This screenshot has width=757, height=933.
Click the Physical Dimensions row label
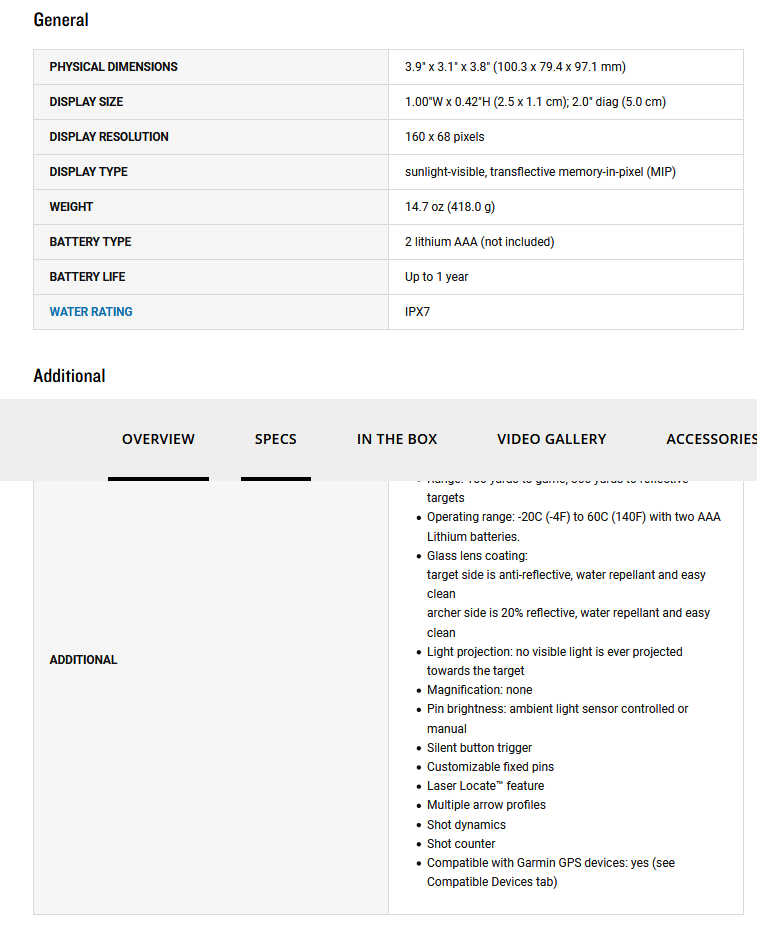click(113, 67)
